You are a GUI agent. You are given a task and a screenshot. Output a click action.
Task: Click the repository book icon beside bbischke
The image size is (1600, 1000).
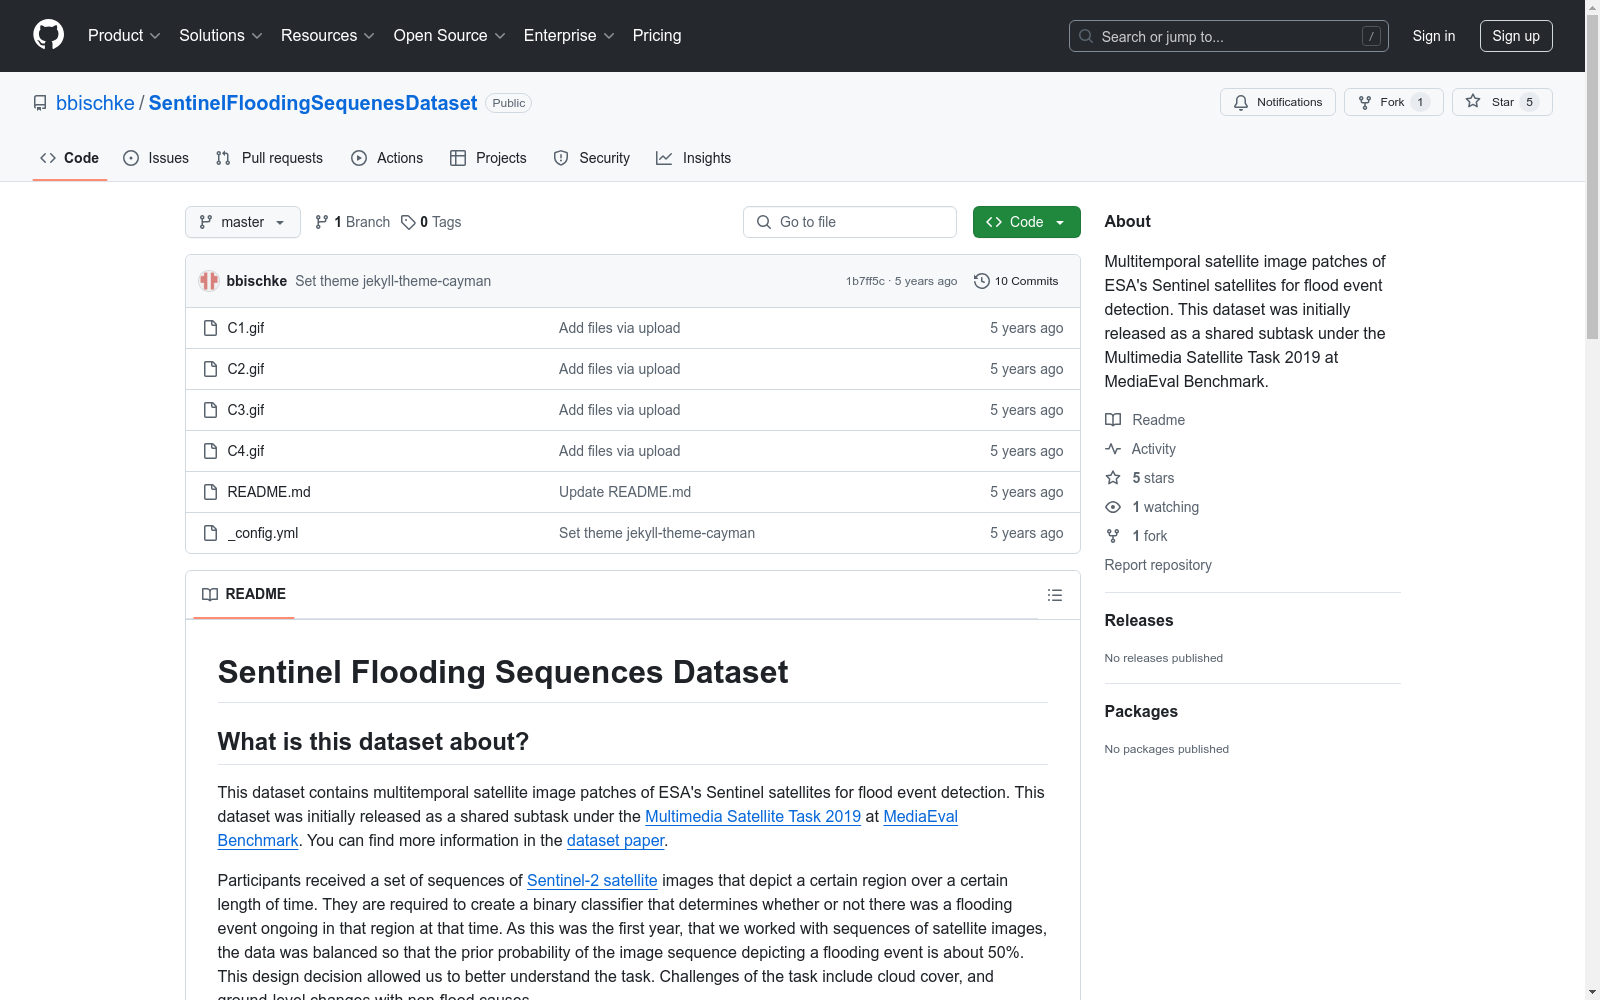40,103
